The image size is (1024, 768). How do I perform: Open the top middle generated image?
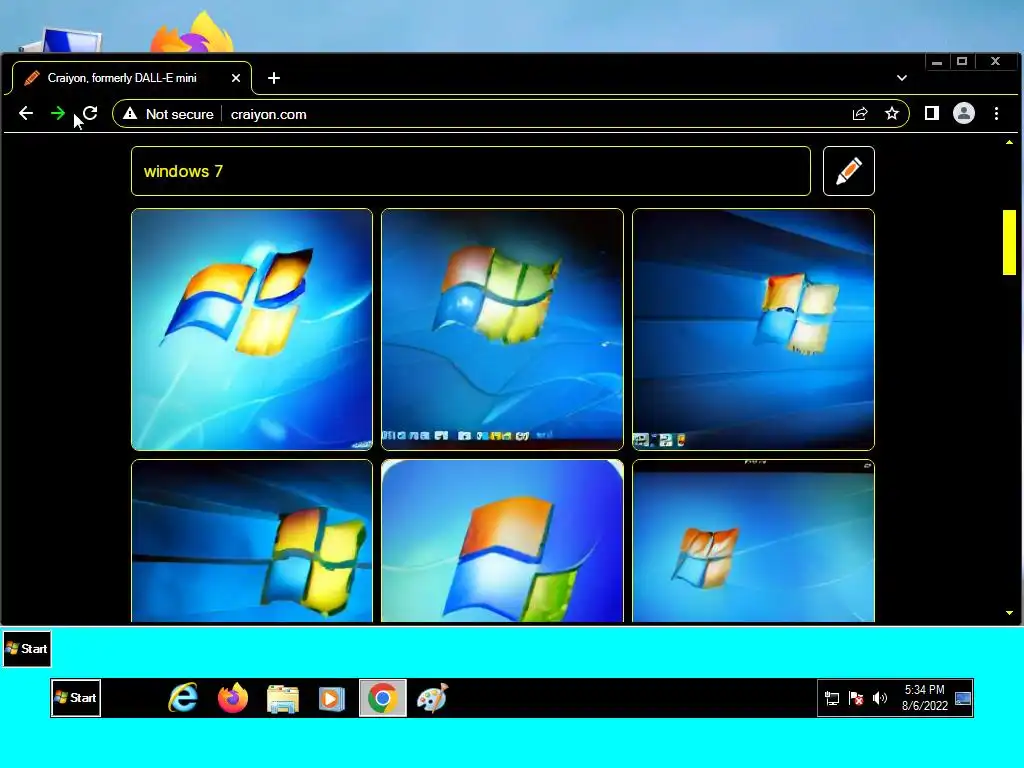click(502, 329)
